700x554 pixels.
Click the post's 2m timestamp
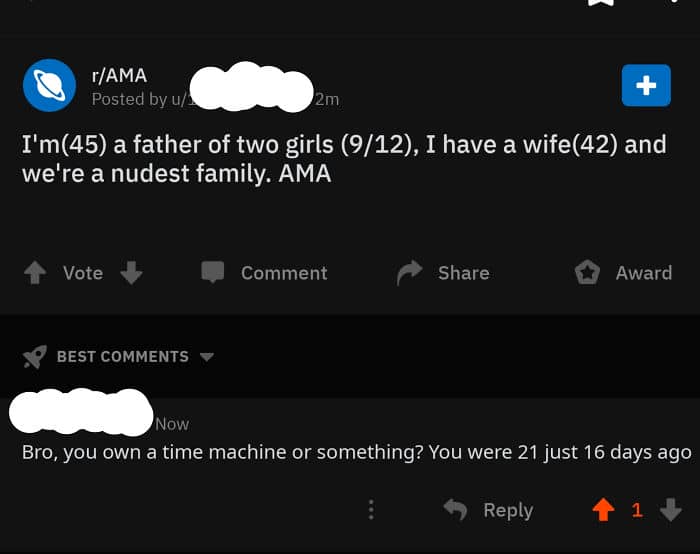point(326,99)
